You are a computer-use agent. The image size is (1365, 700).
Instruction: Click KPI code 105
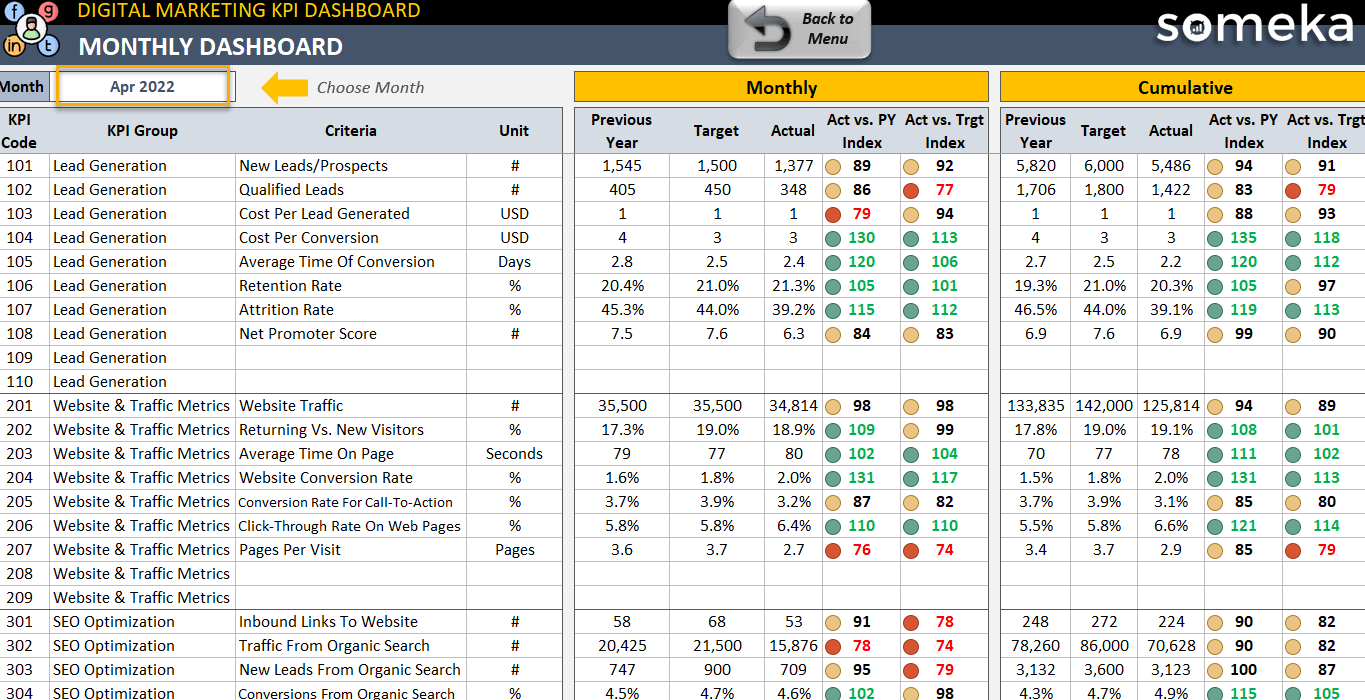tap(20, 262)
